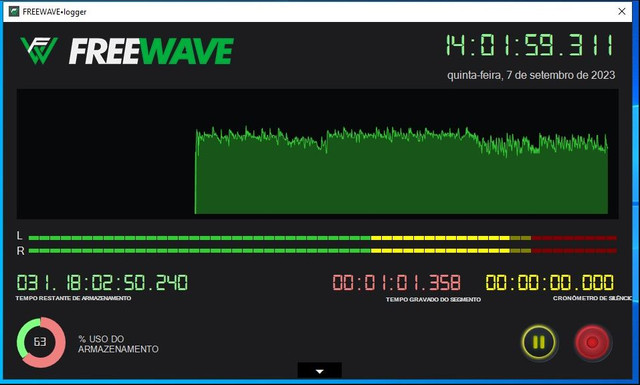Click the CRONÔMETRO DE SILÊNCIO label

tap(592, 298)
